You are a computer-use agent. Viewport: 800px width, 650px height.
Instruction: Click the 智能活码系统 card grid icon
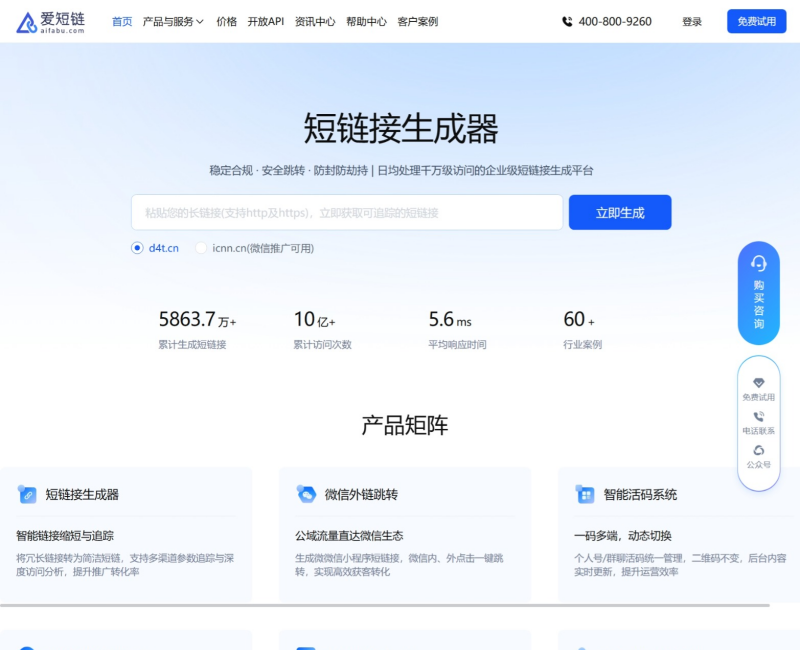(585, 494)
